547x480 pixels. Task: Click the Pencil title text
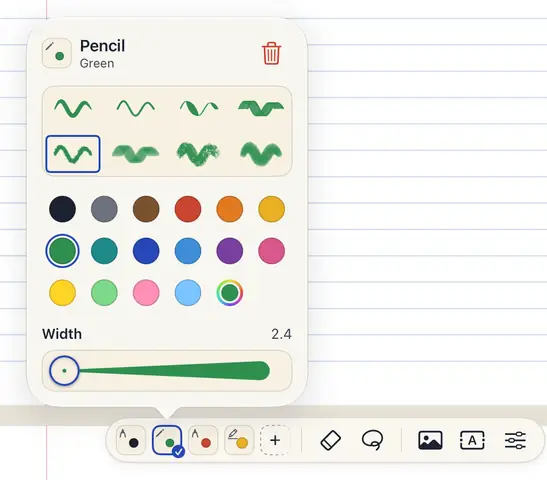click(102, 46)
